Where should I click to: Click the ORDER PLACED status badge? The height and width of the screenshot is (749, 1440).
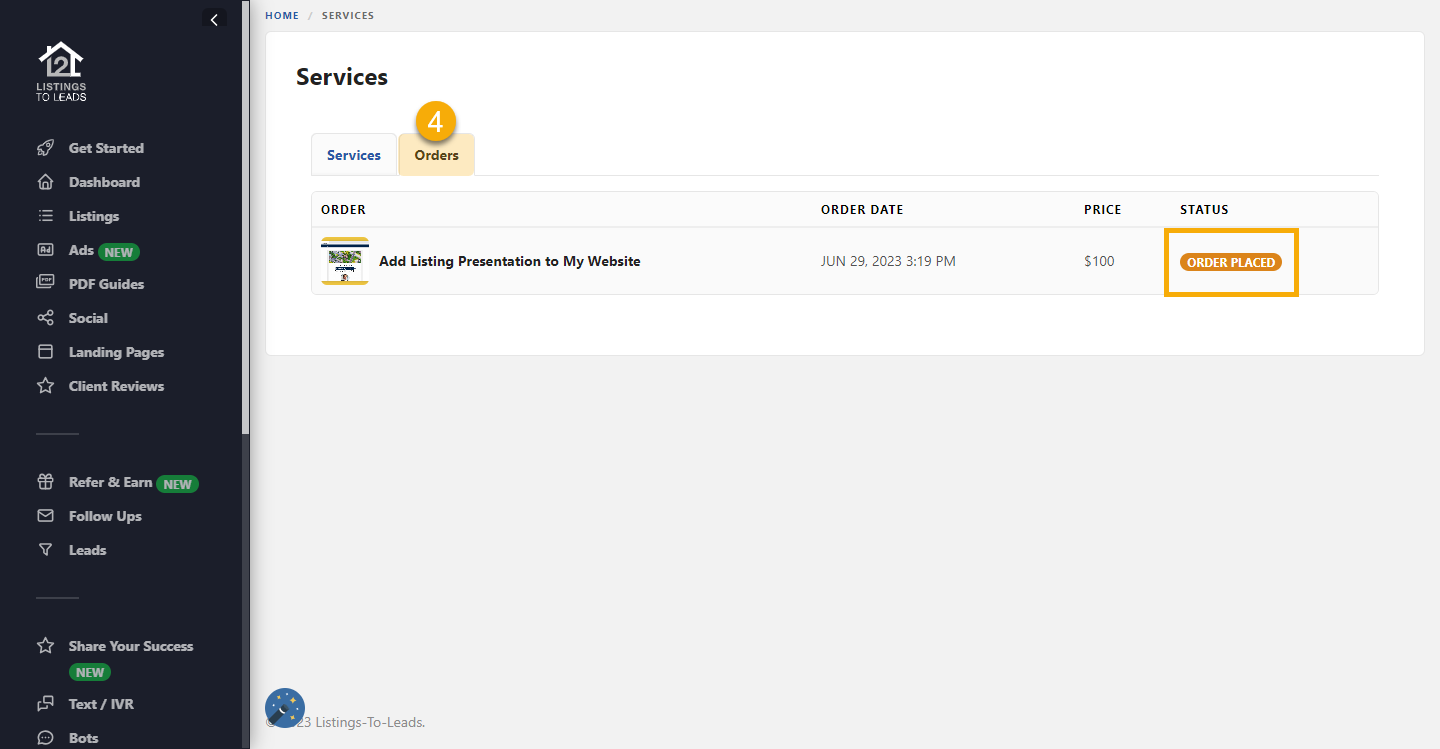[1230, 262]
